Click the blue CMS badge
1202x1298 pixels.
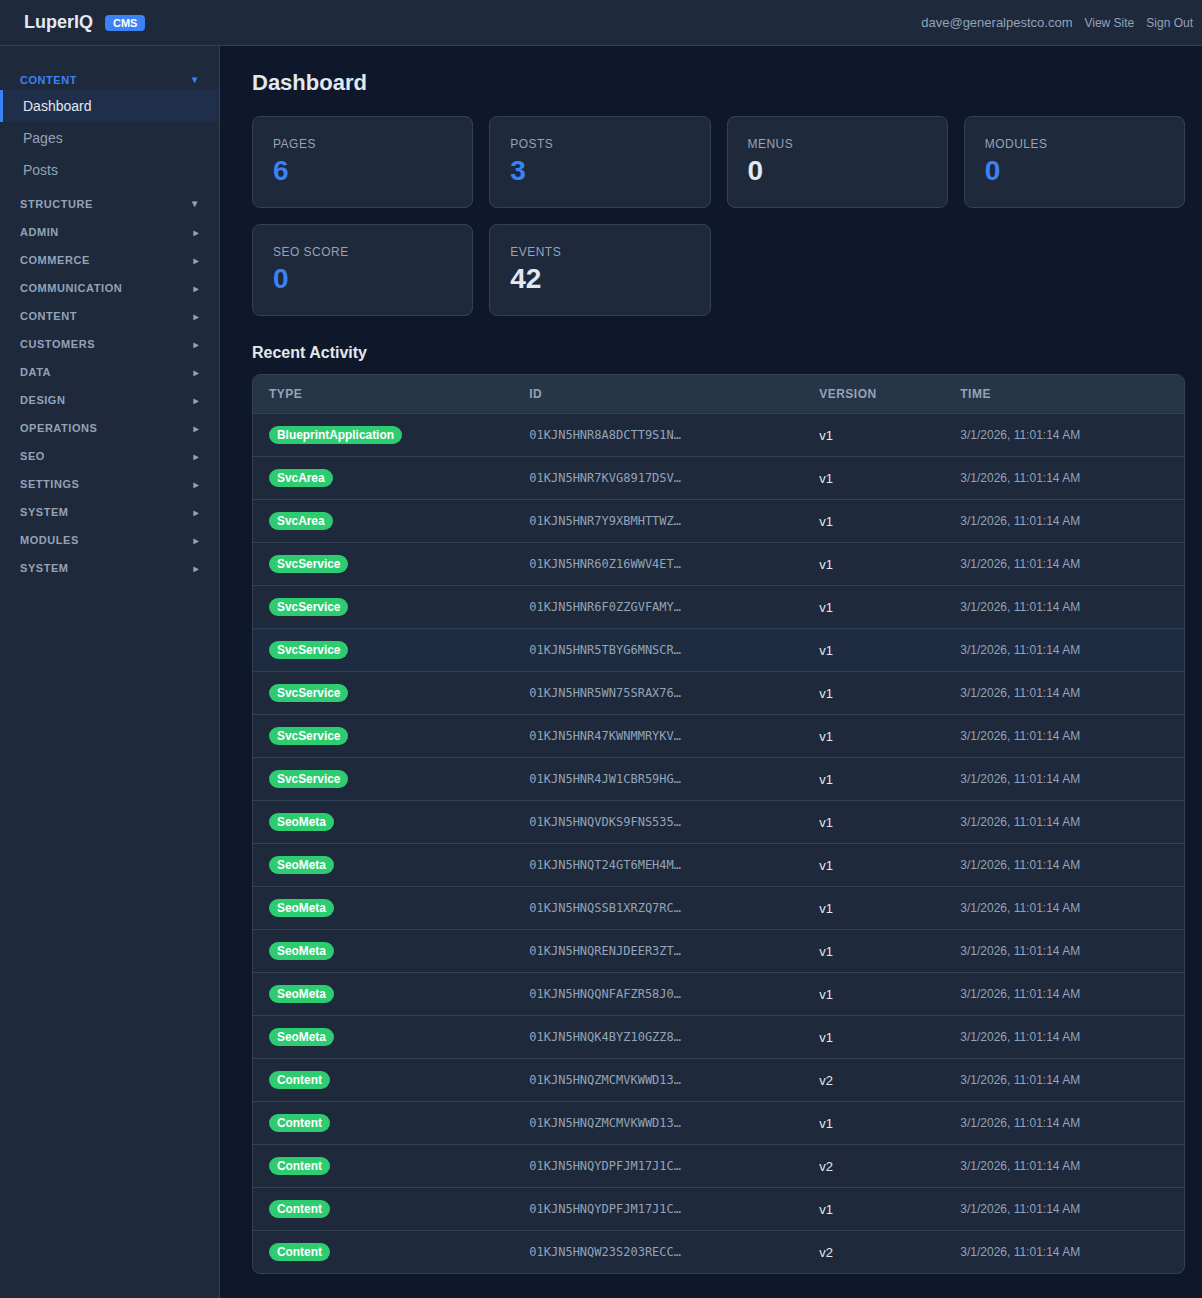tap(124, 22)
